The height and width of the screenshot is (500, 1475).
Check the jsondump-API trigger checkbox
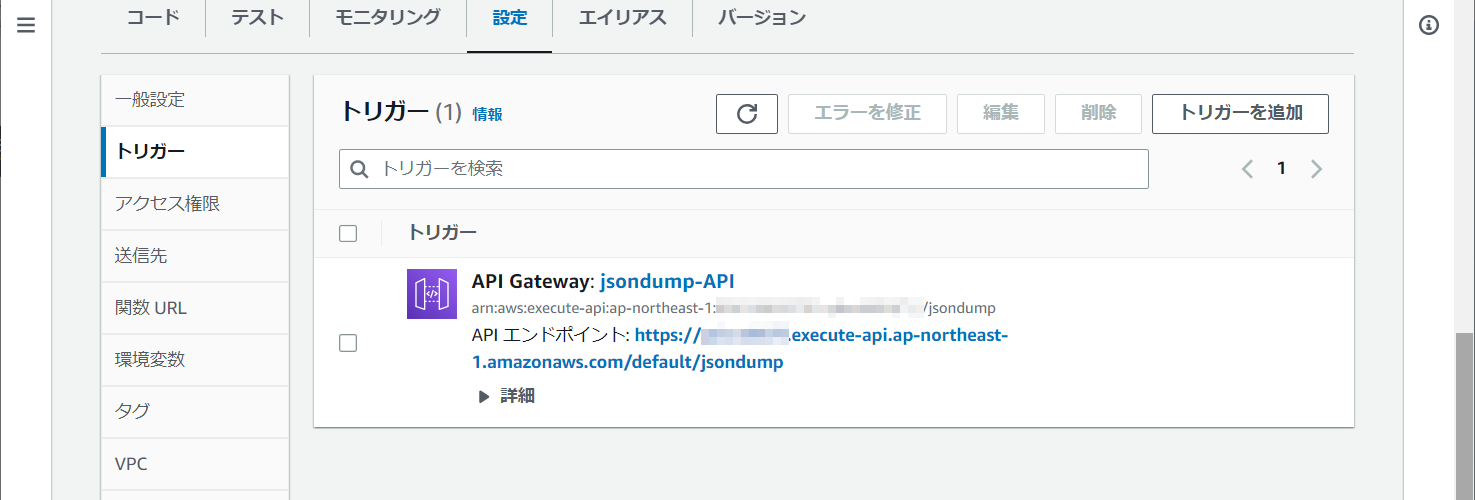[348, 343]
